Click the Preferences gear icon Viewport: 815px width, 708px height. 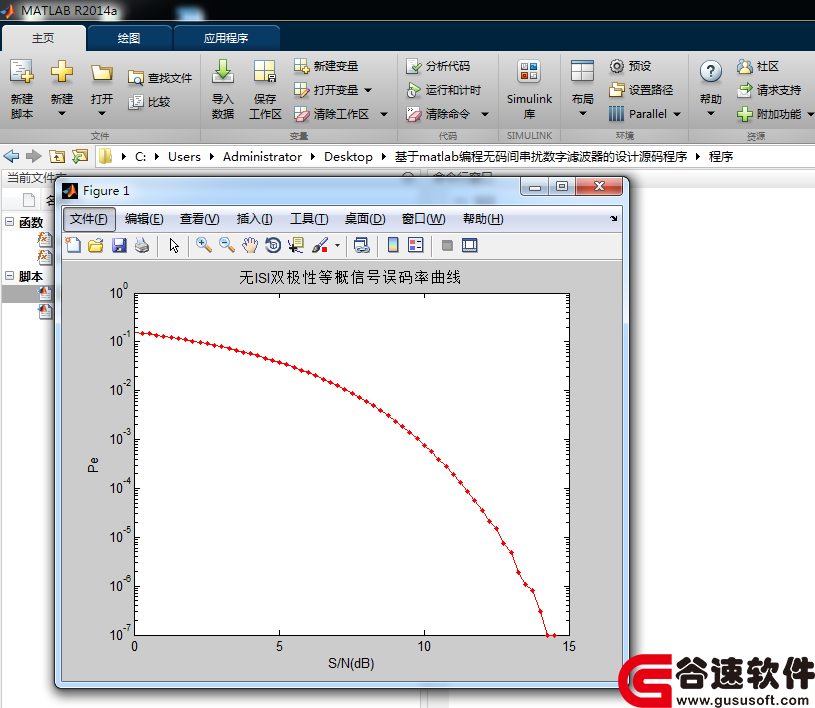coord(616,66)
